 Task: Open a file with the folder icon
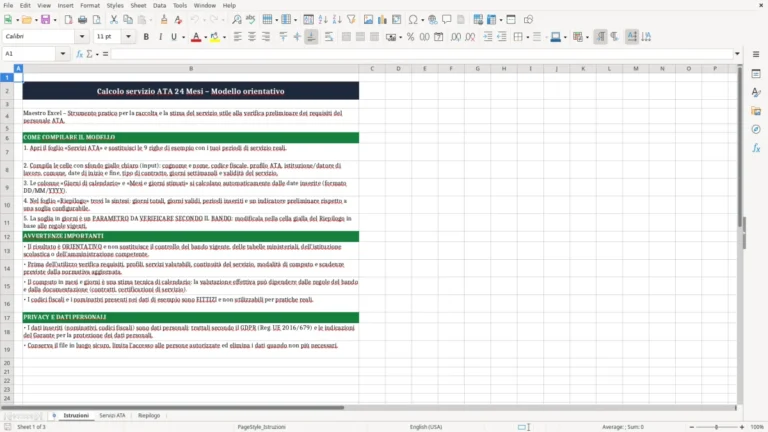[x=26, y=20]
